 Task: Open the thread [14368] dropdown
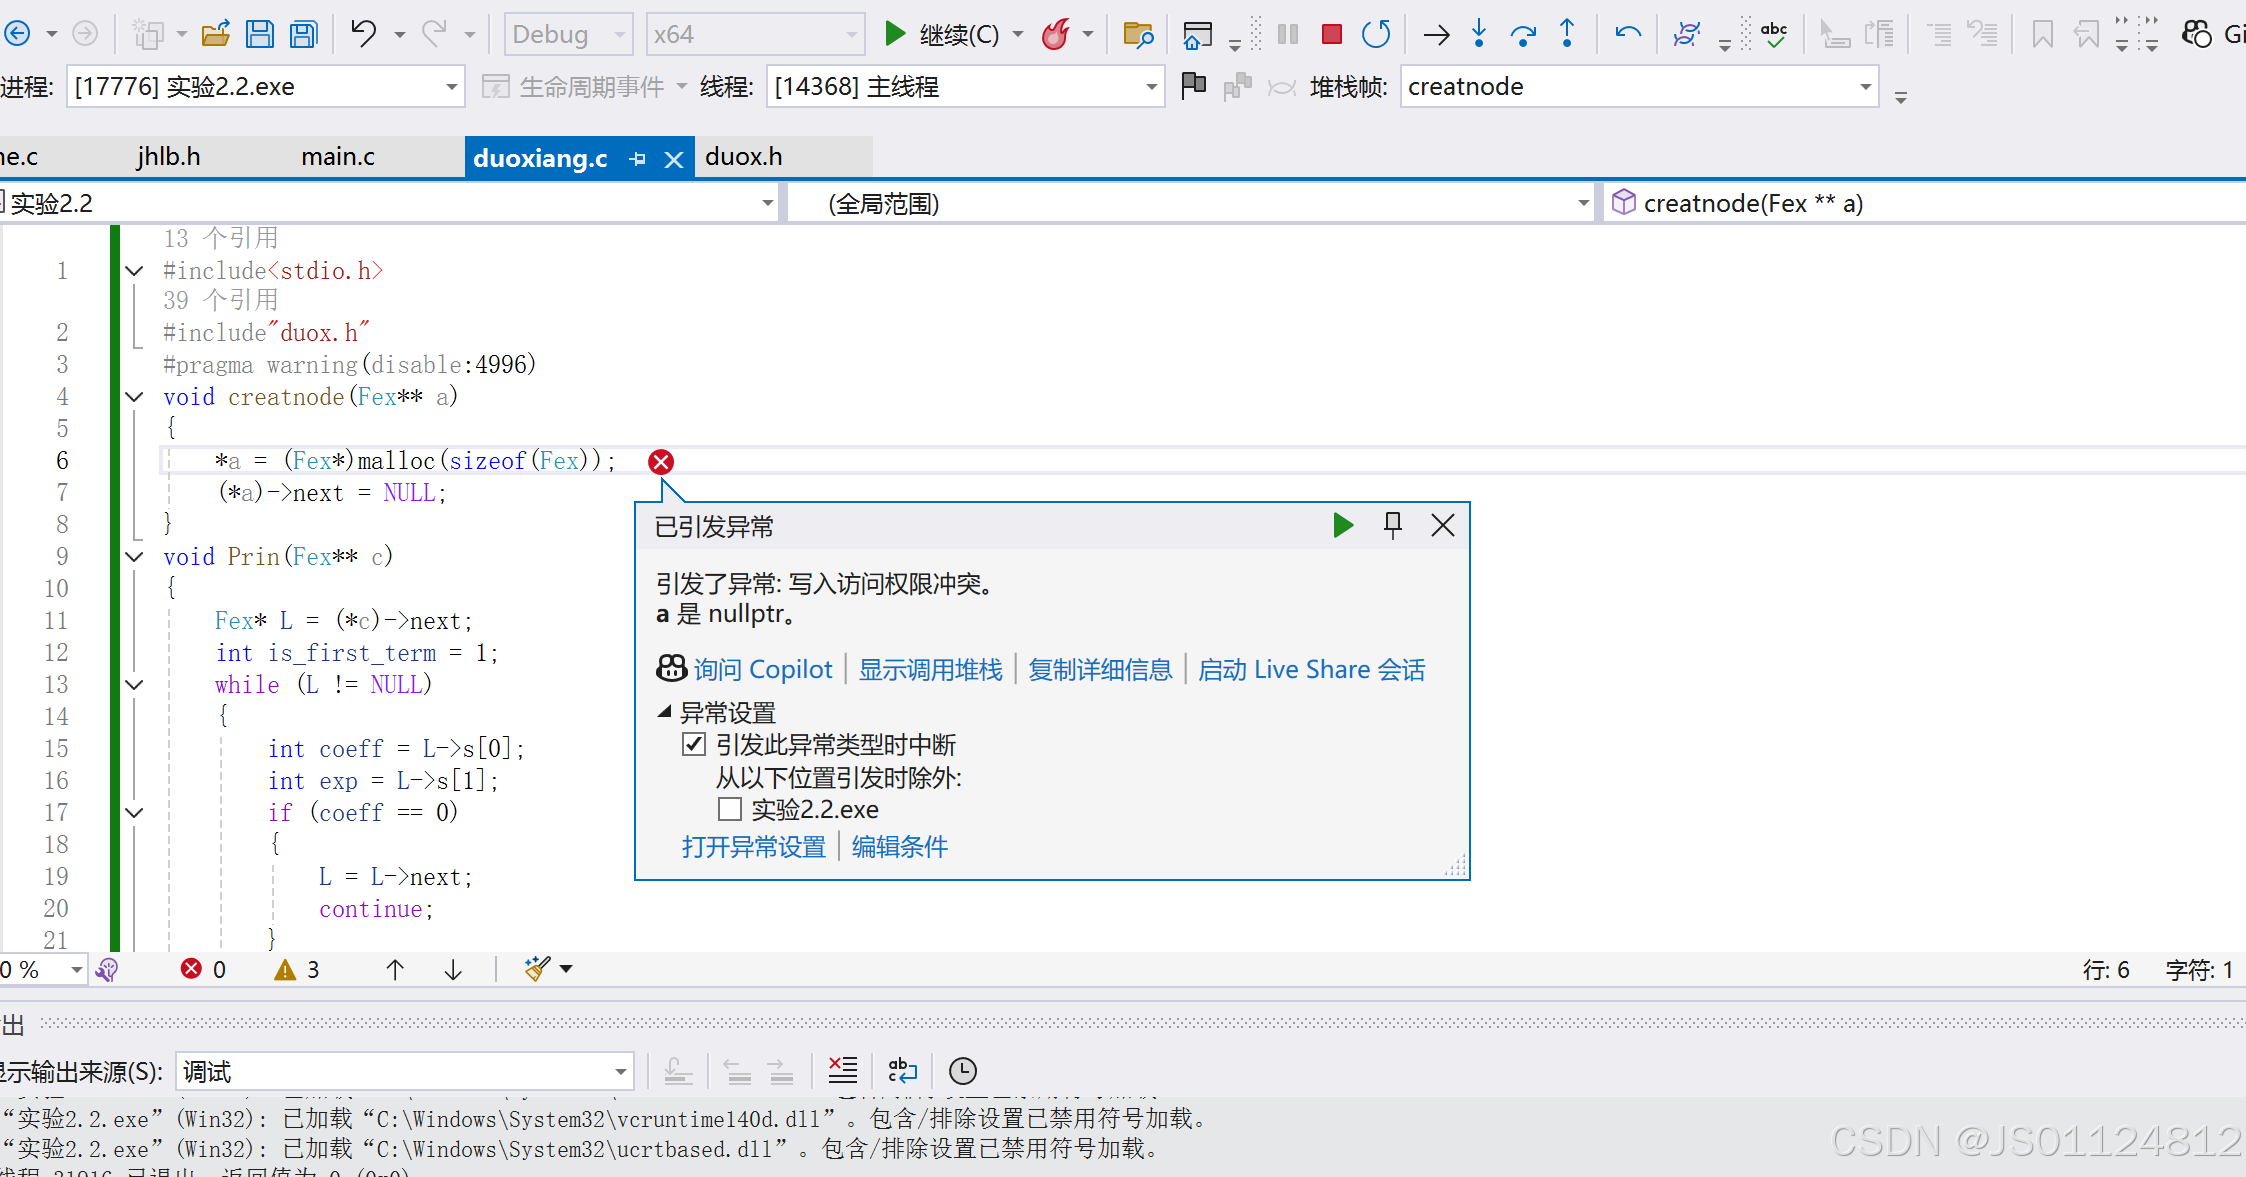(x=965, y=86)
